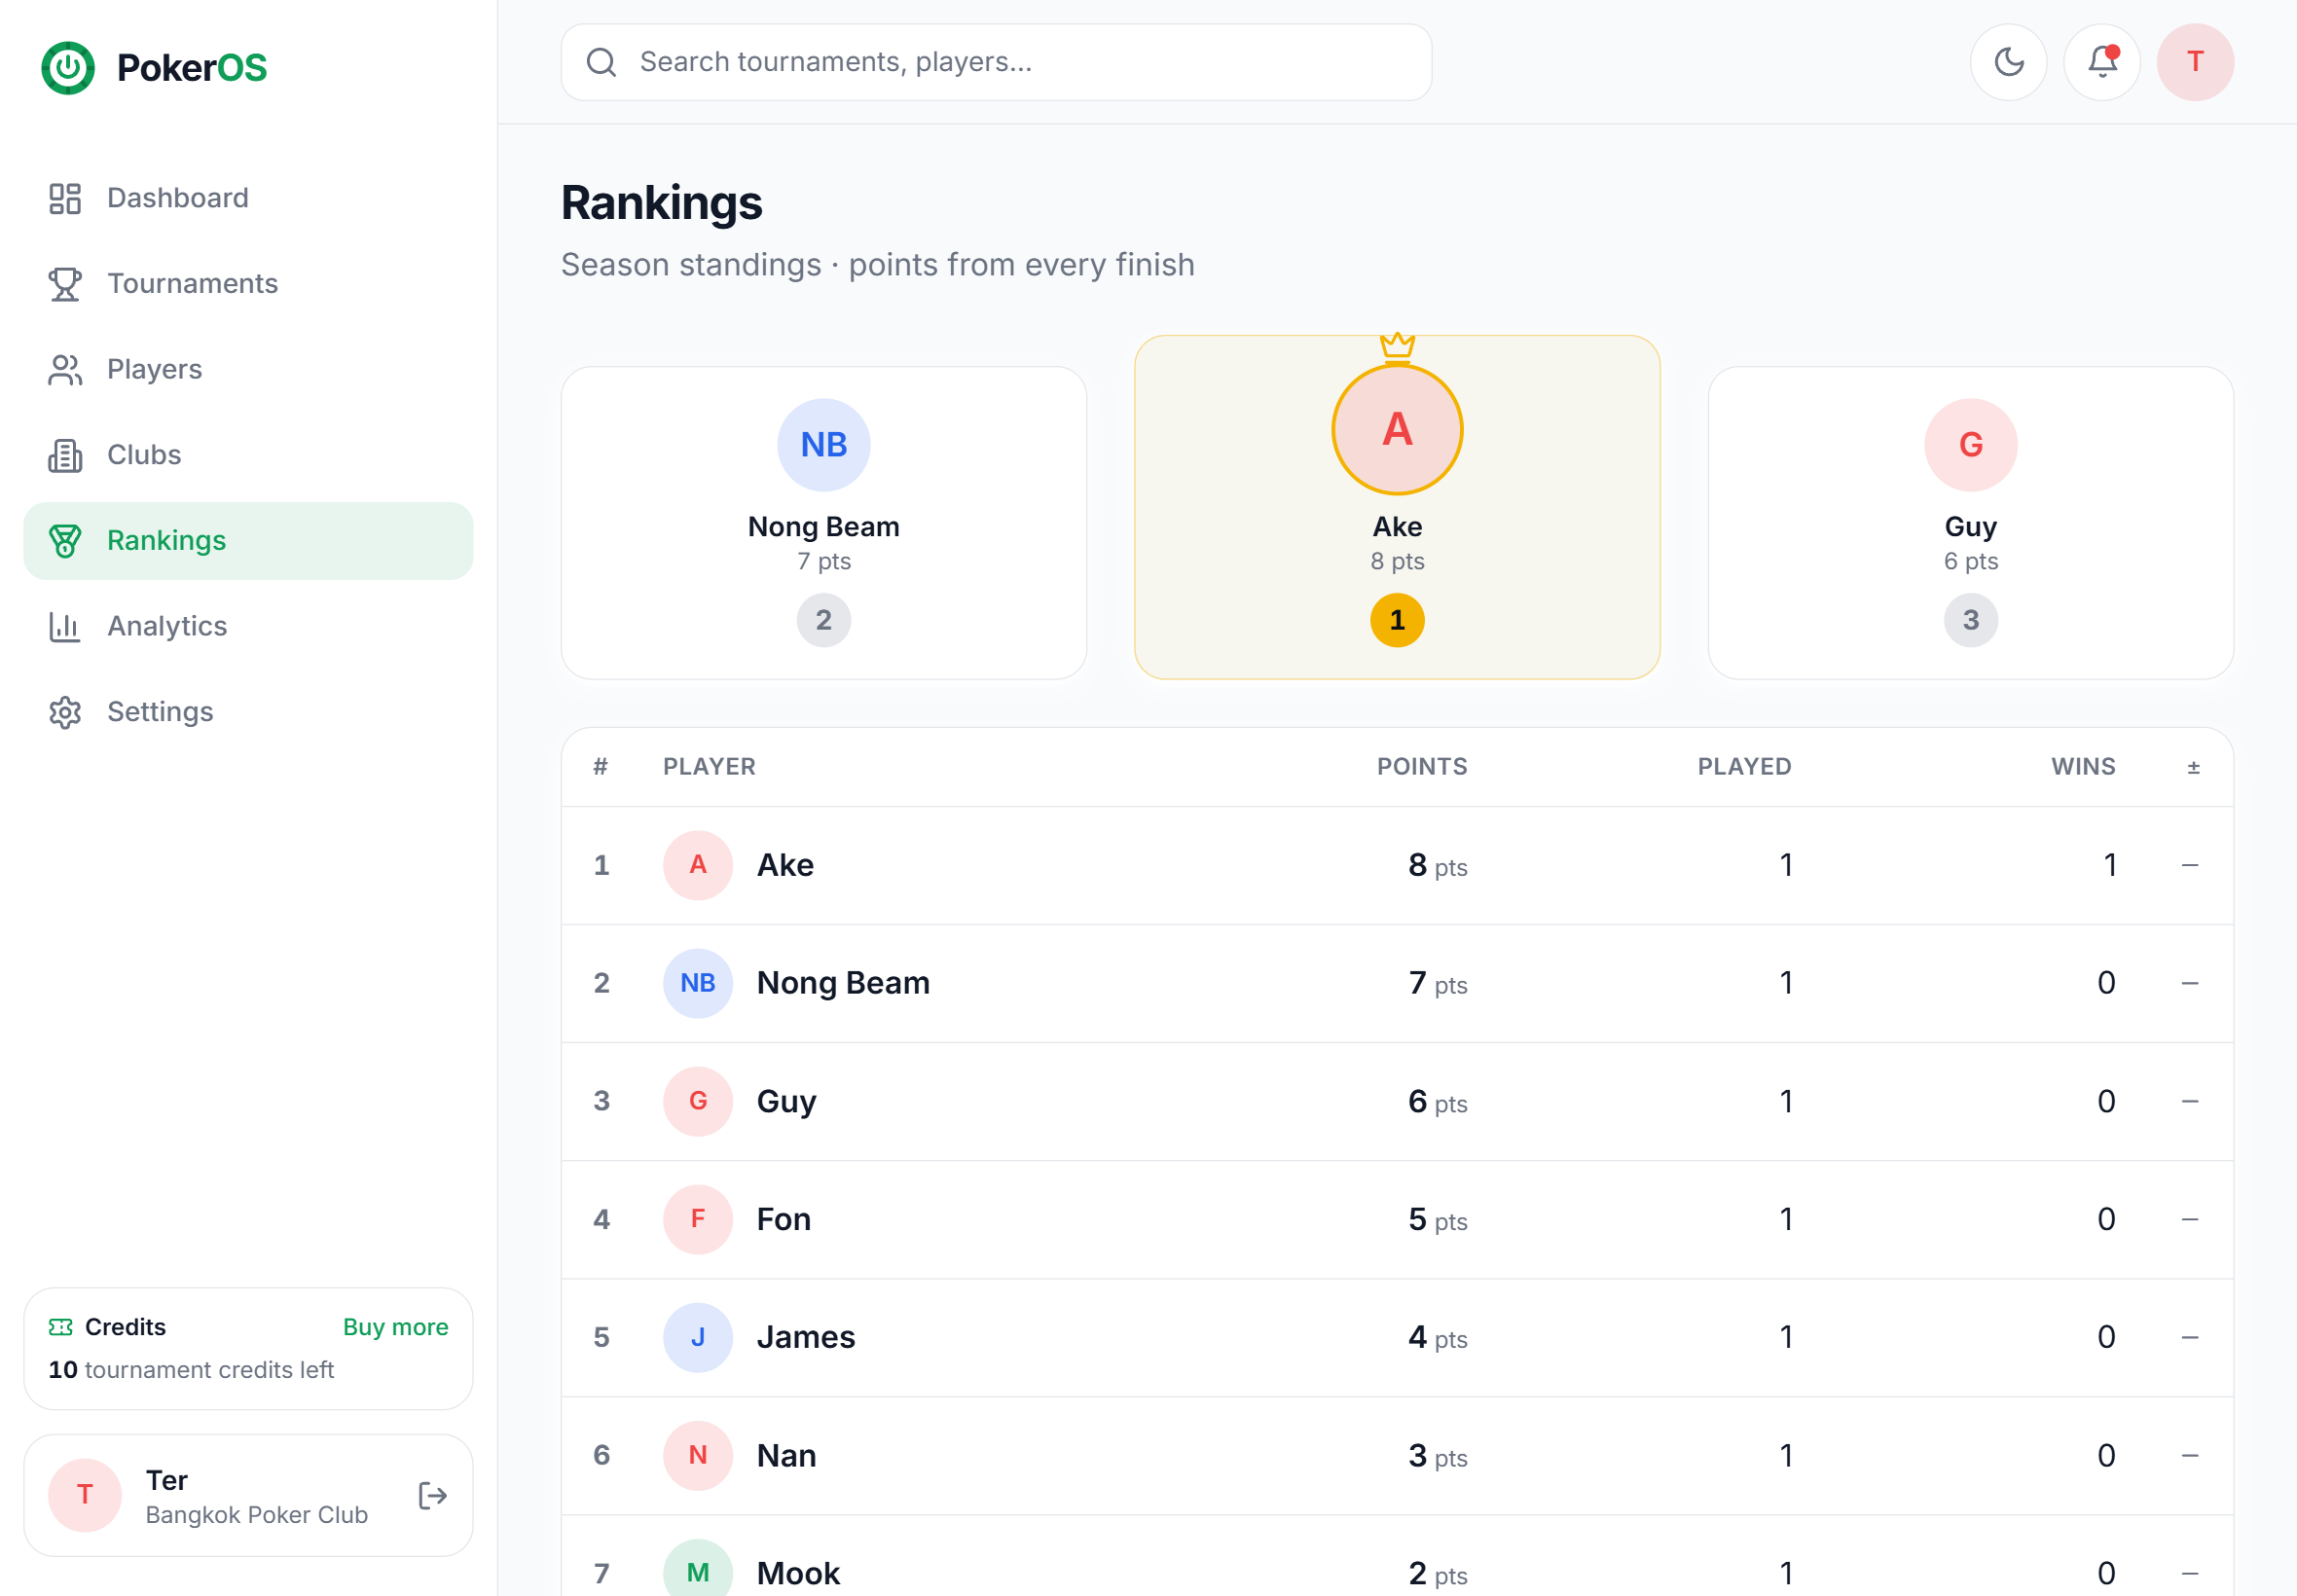2297x1596 pixels.
Task: Select the Rankings menu item
Action: pos(248,541)
